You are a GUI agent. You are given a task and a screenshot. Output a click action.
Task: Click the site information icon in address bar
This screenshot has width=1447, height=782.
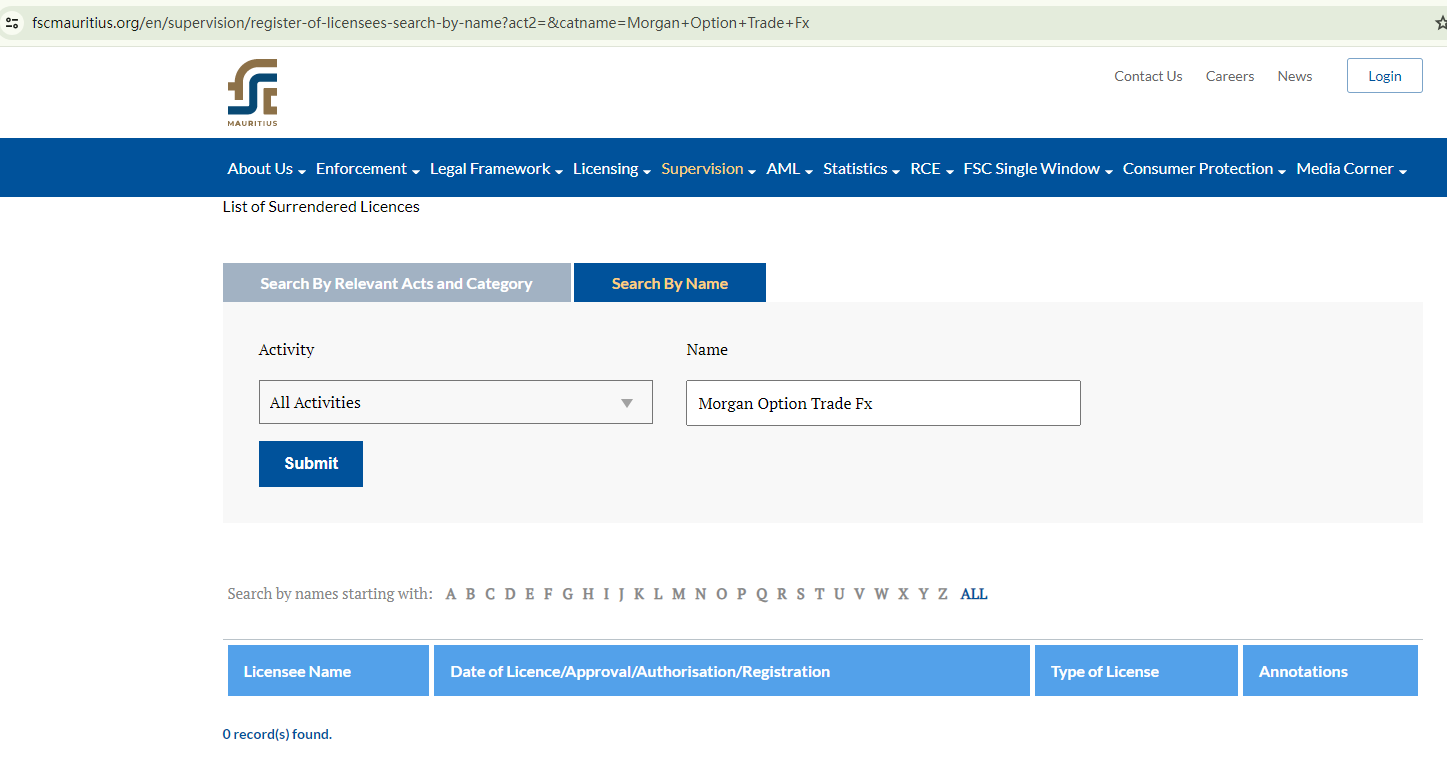coord(12,22)
